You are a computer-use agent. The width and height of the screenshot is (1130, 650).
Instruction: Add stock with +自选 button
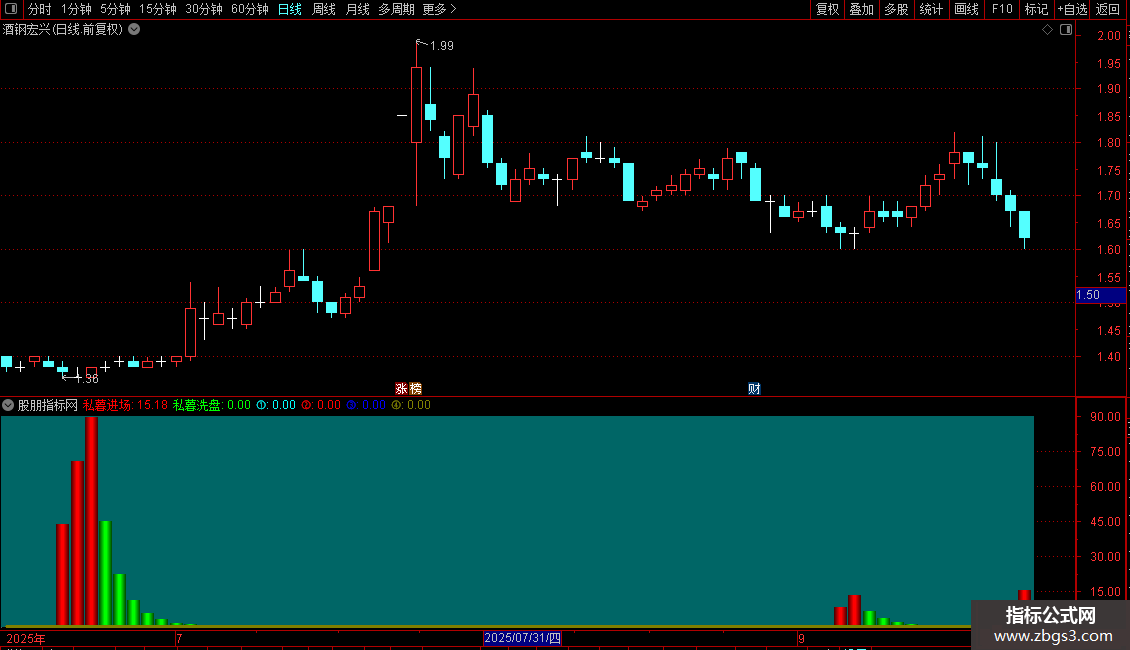coord(1072,9)
